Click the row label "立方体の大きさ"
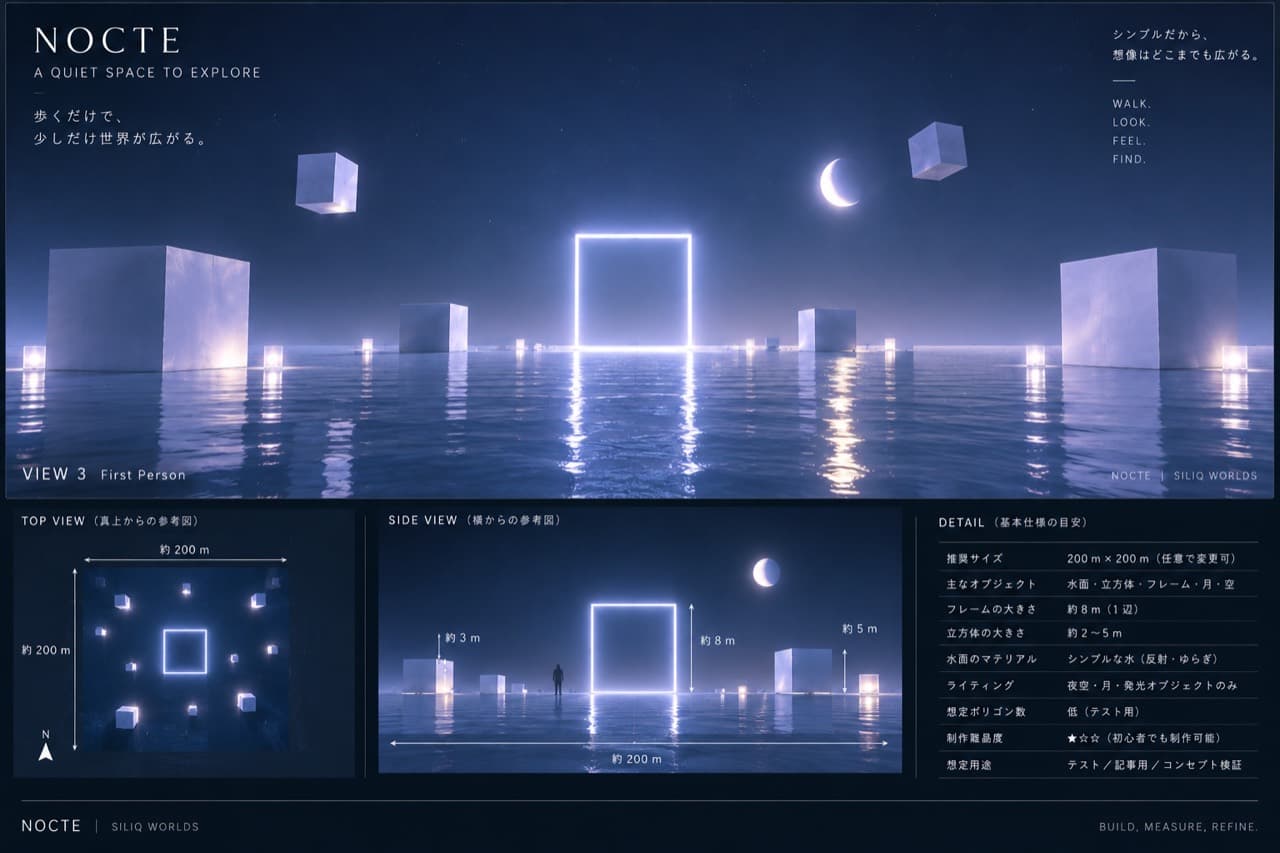The width and height of the screenshot is (1280, 853). (985, 634)
